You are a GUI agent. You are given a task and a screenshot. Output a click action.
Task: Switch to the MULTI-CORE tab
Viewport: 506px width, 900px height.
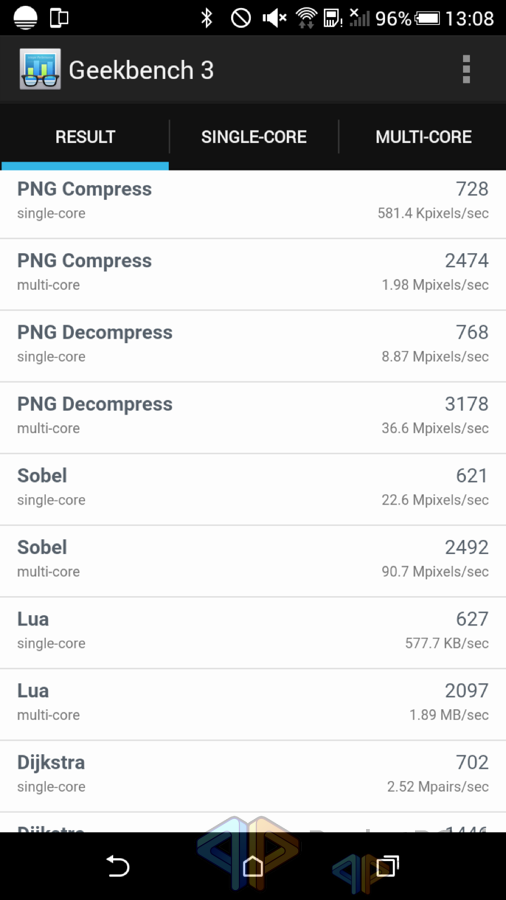click(423, 137)
